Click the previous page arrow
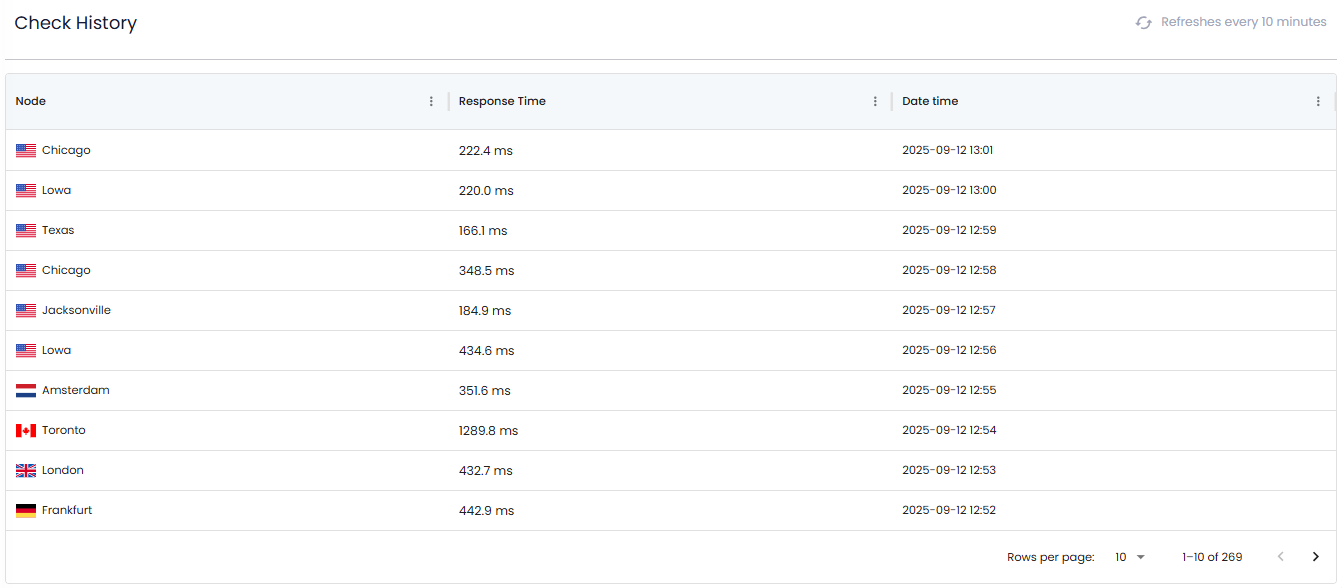The image size is (1342, 588). pyautogui.click(x=1281, y=557)
